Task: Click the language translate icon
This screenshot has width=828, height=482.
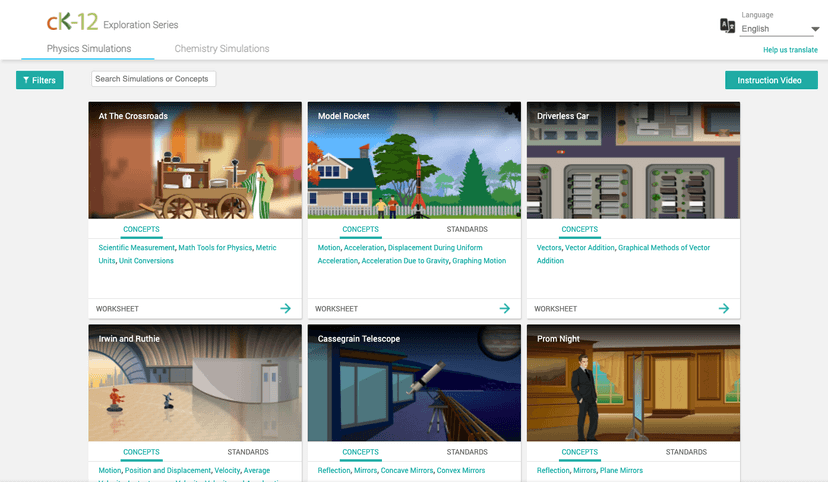Action: tap(727, 26)
